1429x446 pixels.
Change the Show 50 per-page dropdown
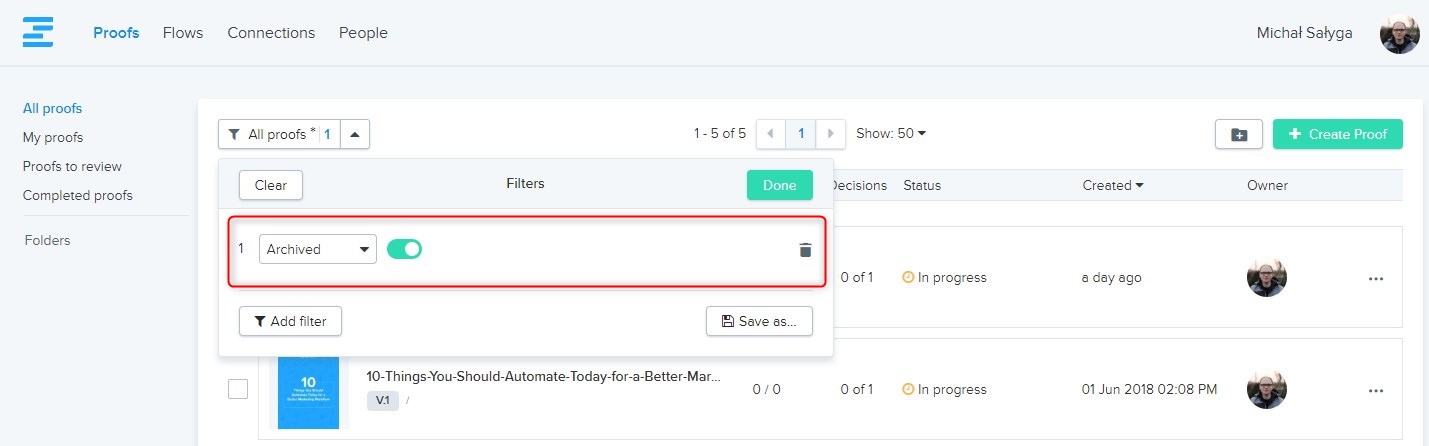(891, 134)
